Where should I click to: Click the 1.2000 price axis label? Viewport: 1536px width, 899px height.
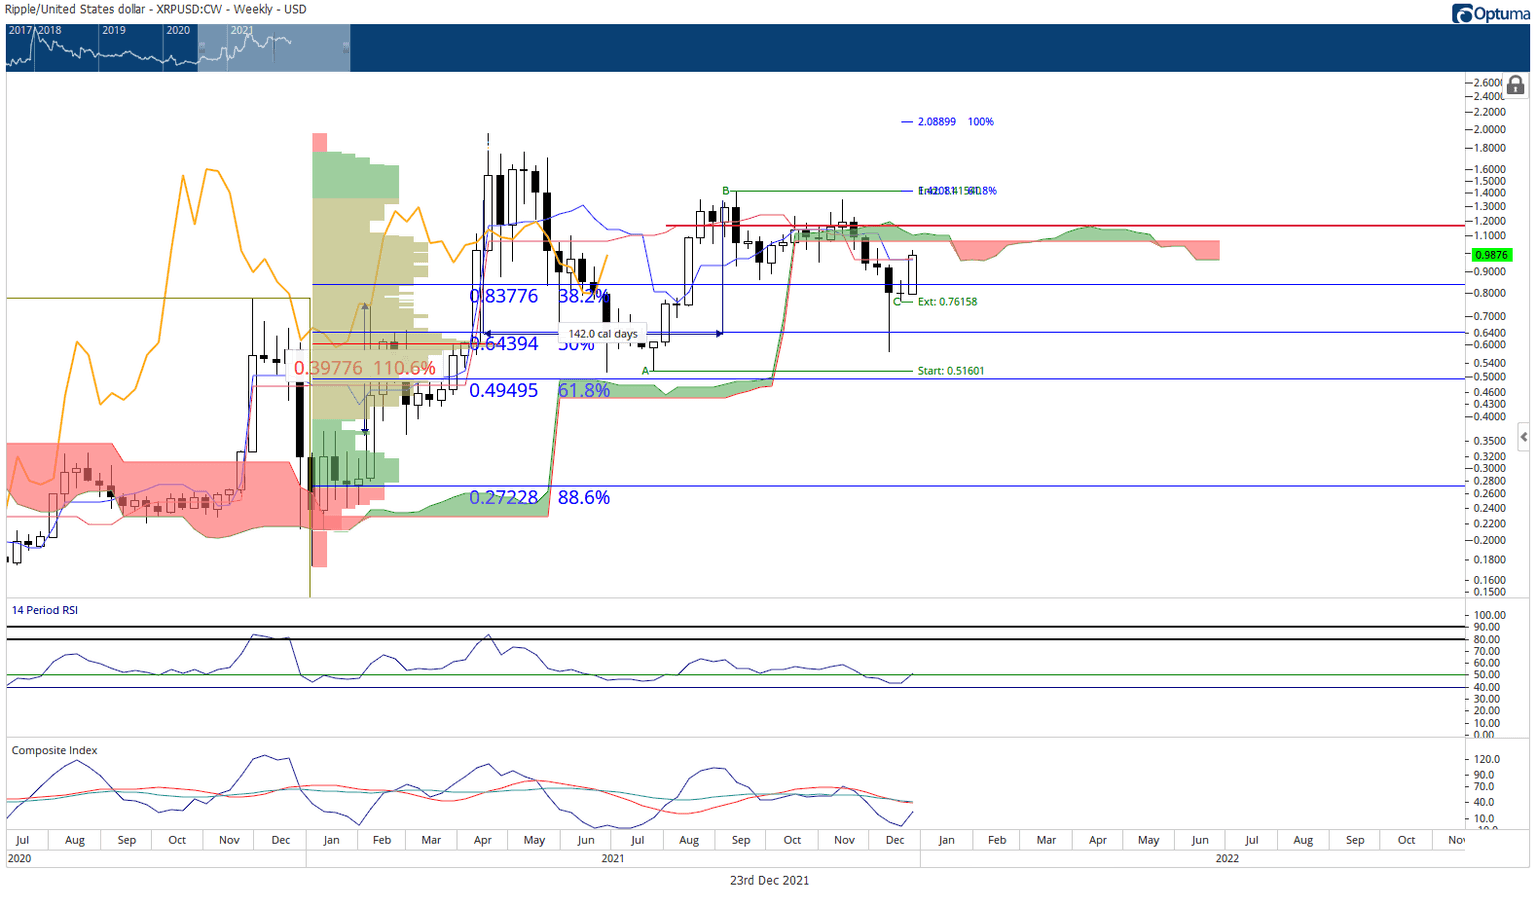coord(1490,221)
